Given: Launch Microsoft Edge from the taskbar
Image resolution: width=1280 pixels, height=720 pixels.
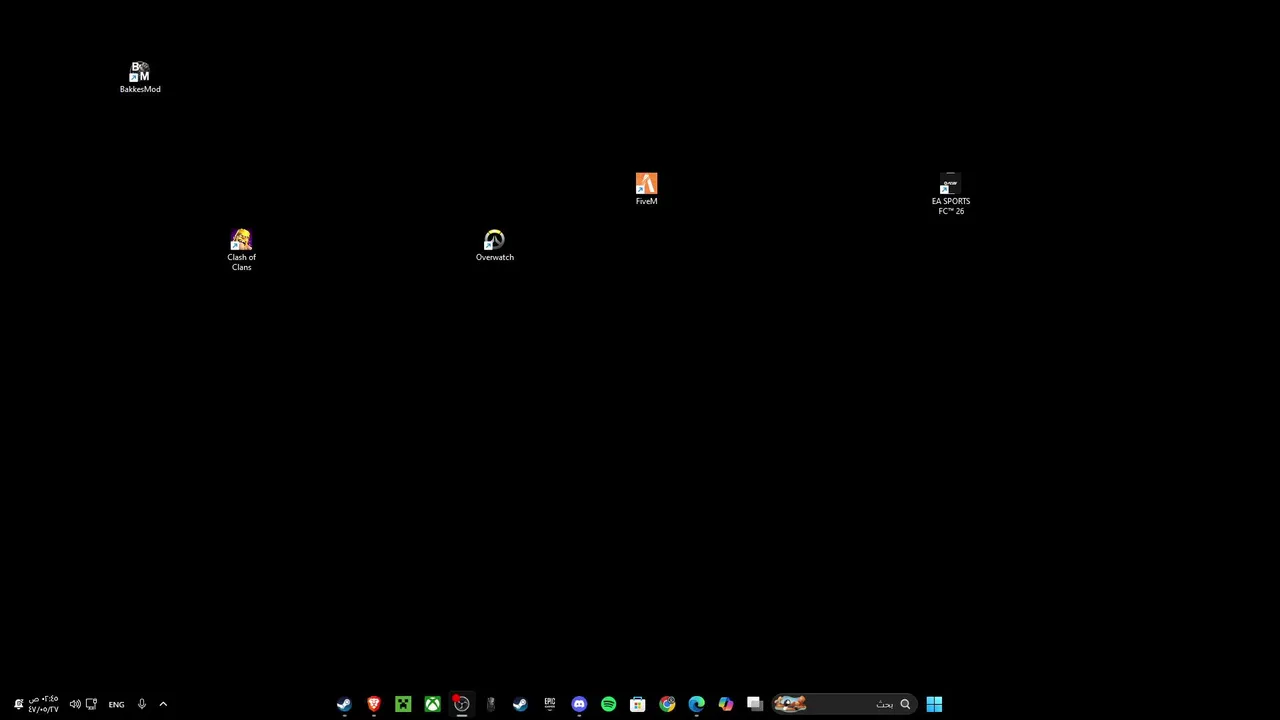Looking at the screenshot, I should pos(696,704).
